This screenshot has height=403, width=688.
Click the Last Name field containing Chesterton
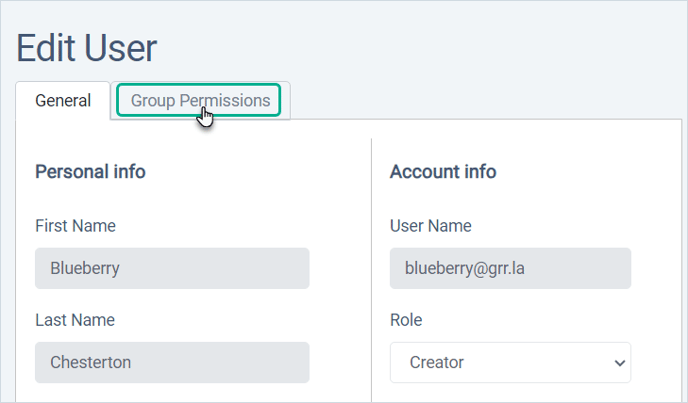click(172, 363)
